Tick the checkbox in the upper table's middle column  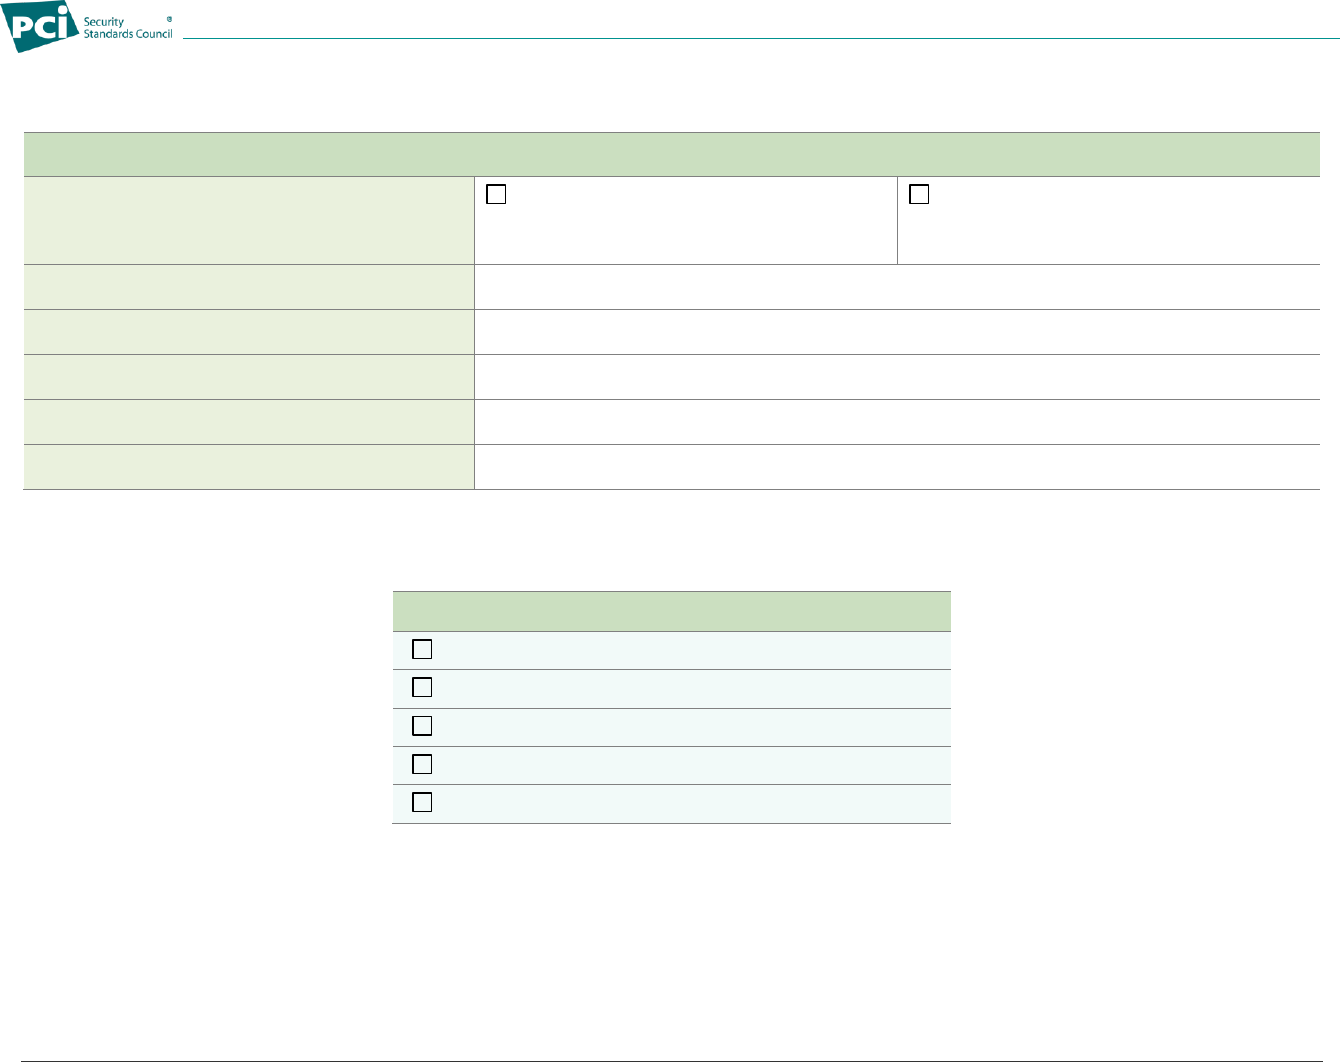(496, 195)
